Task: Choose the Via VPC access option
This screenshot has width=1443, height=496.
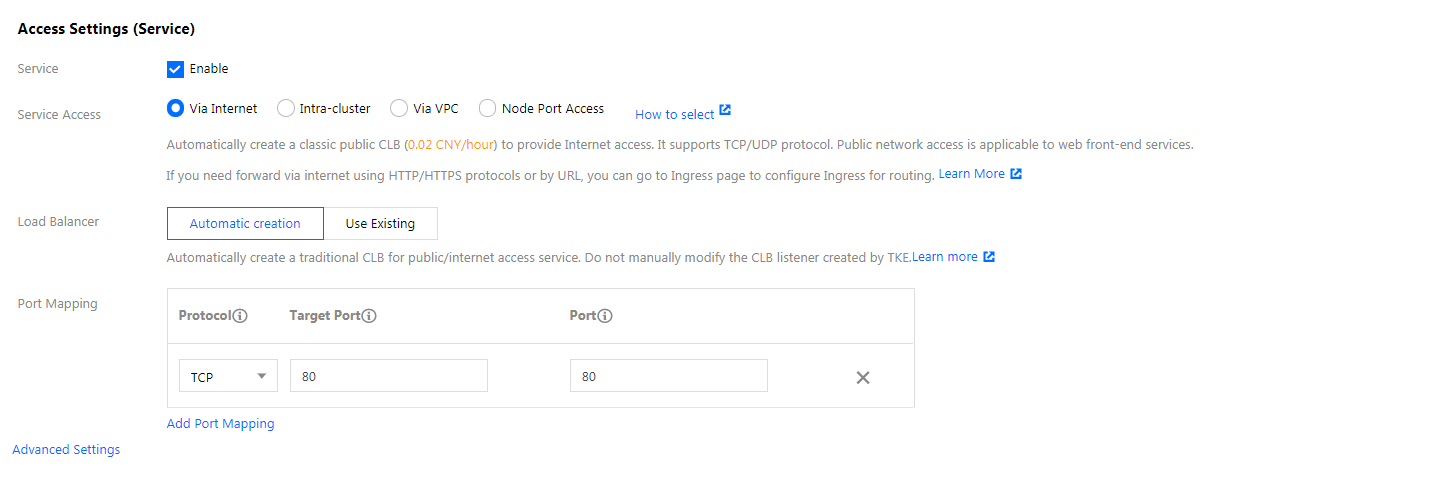Action: coord(399,108)
